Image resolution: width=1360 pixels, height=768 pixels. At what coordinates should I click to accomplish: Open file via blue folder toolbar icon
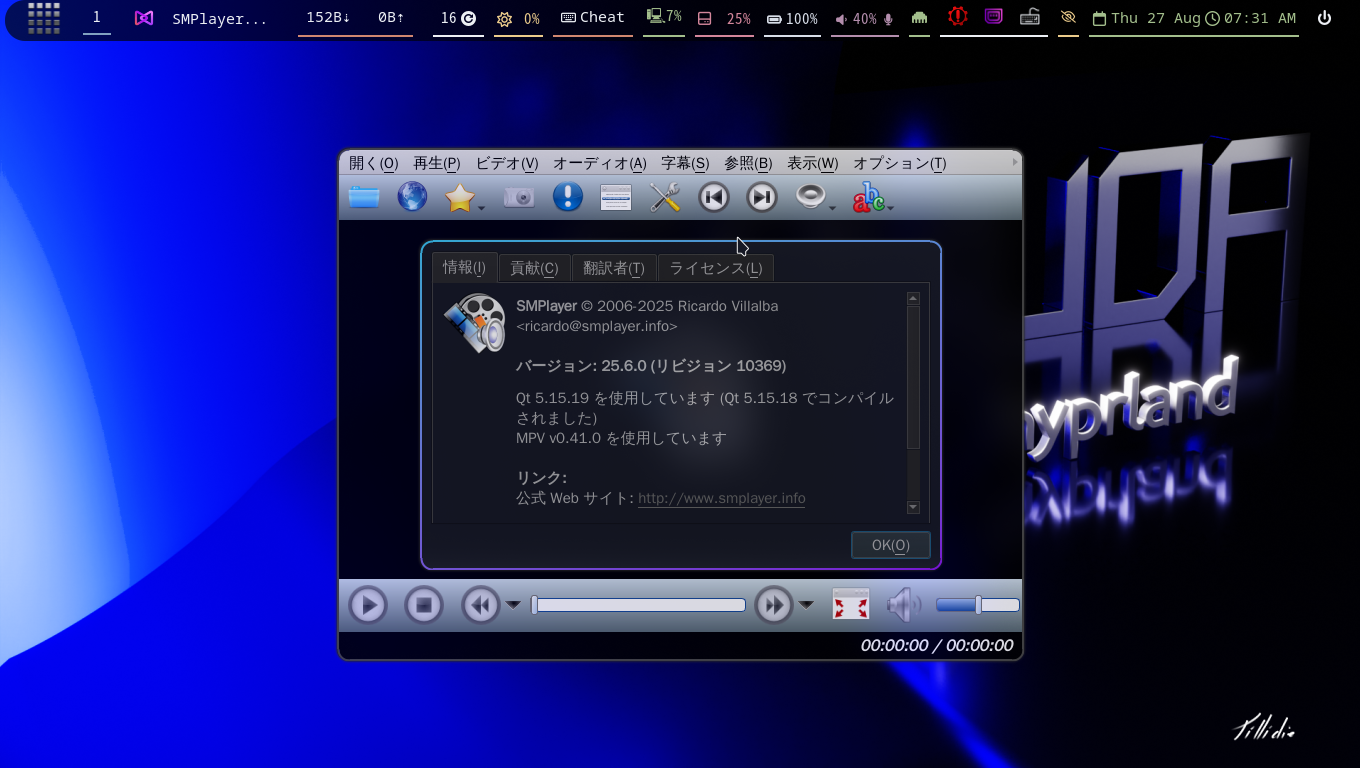click(x=364, y=197)
